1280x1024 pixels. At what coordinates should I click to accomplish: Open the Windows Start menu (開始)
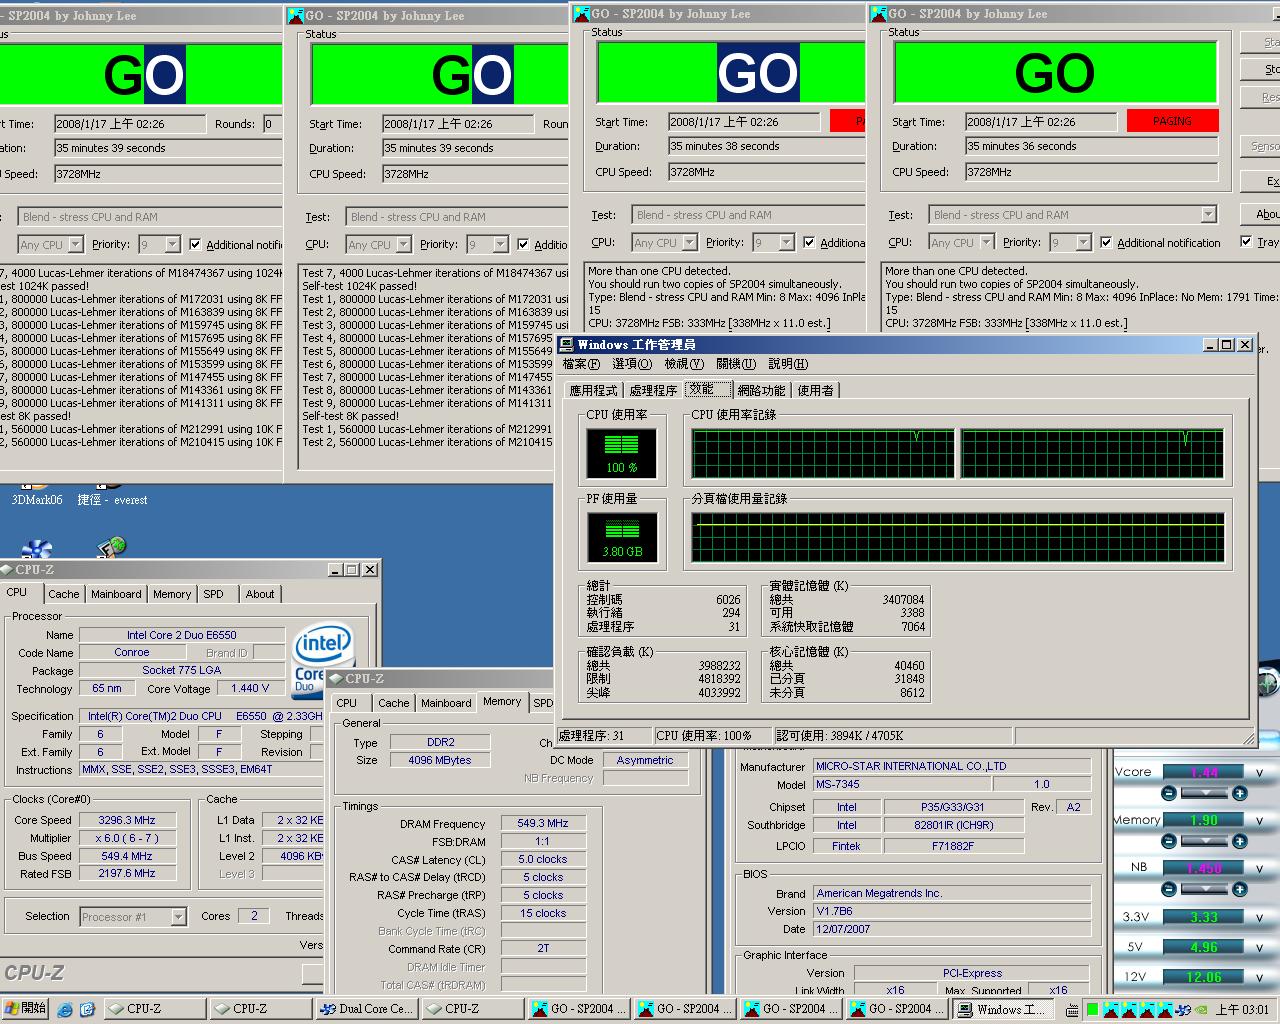click(x=24, y=1009)
